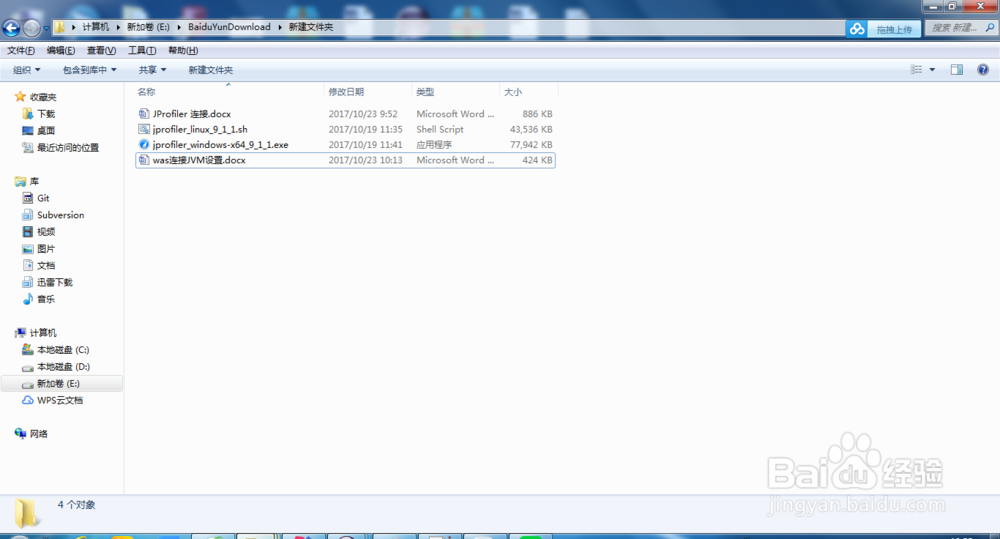Screen dimensions: 1000x539
Task: Toggle the preview pane icon
Action: pyautogui.click(x=957, y=70)
